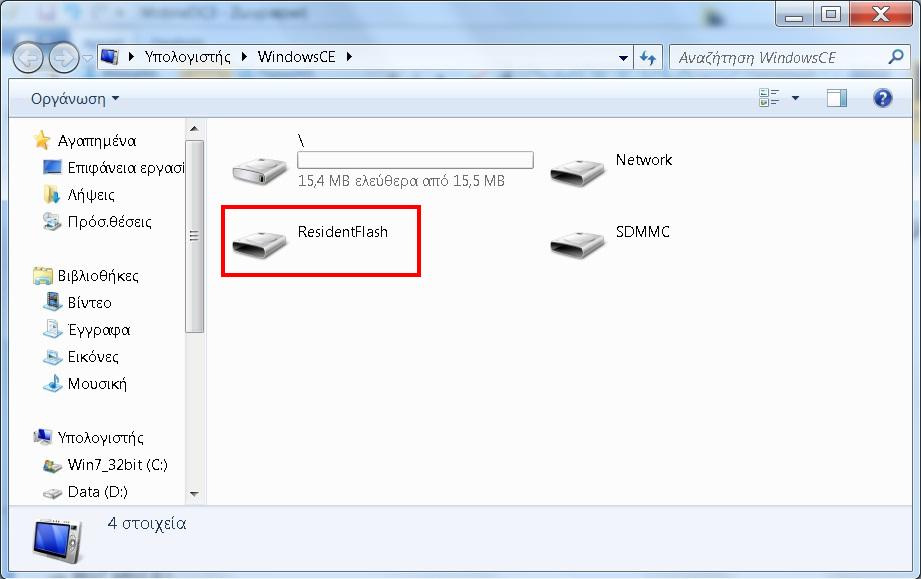Open Έγγραφα library

(x=99, y=330)
